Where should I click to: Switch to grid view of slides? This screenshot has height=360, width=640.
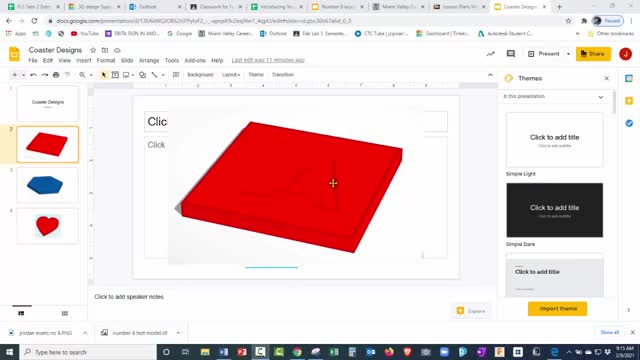pyautogui.click(x=64, y=313)
